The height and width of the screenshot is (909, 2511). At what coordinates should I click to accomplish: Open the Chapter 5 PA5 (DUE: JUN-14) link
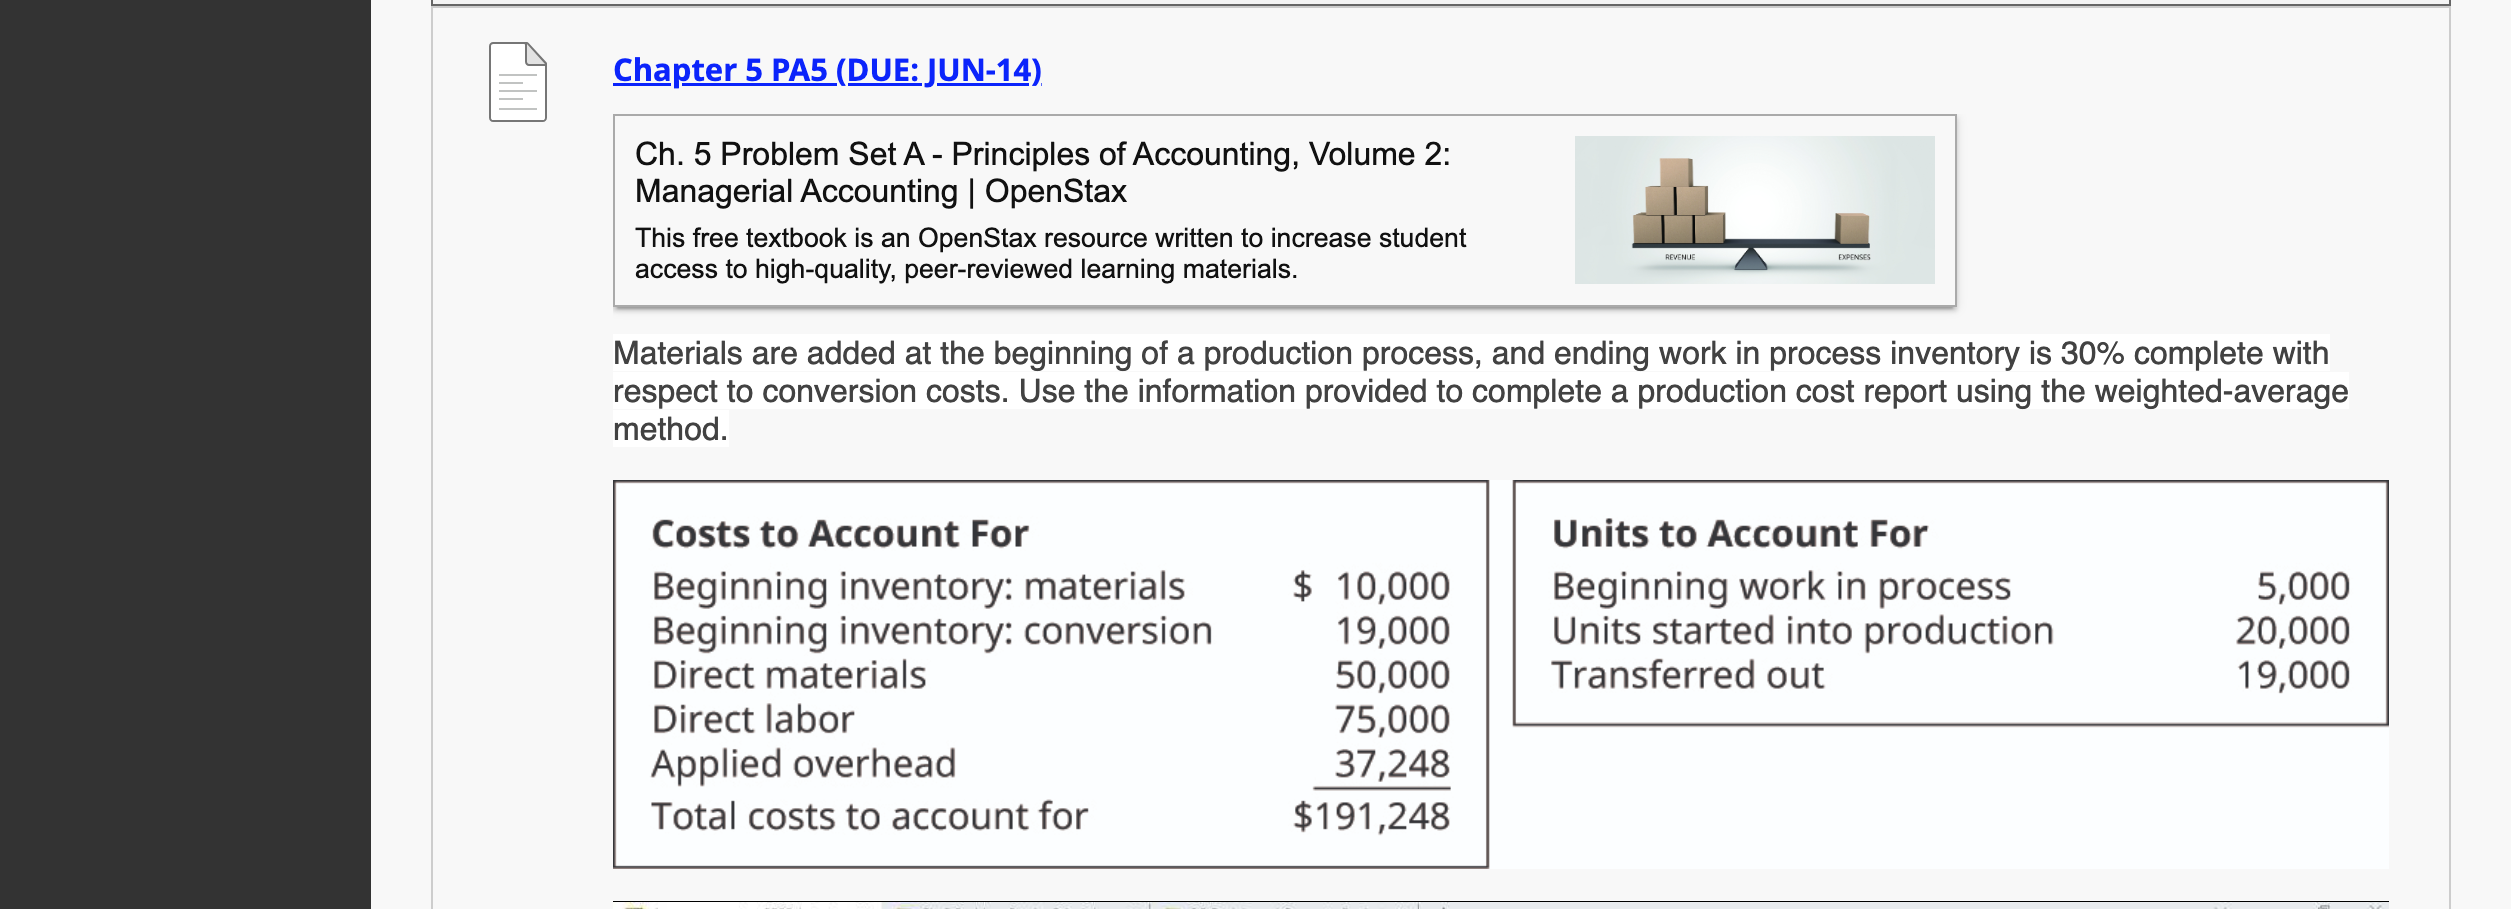click(x=827, y=70)
